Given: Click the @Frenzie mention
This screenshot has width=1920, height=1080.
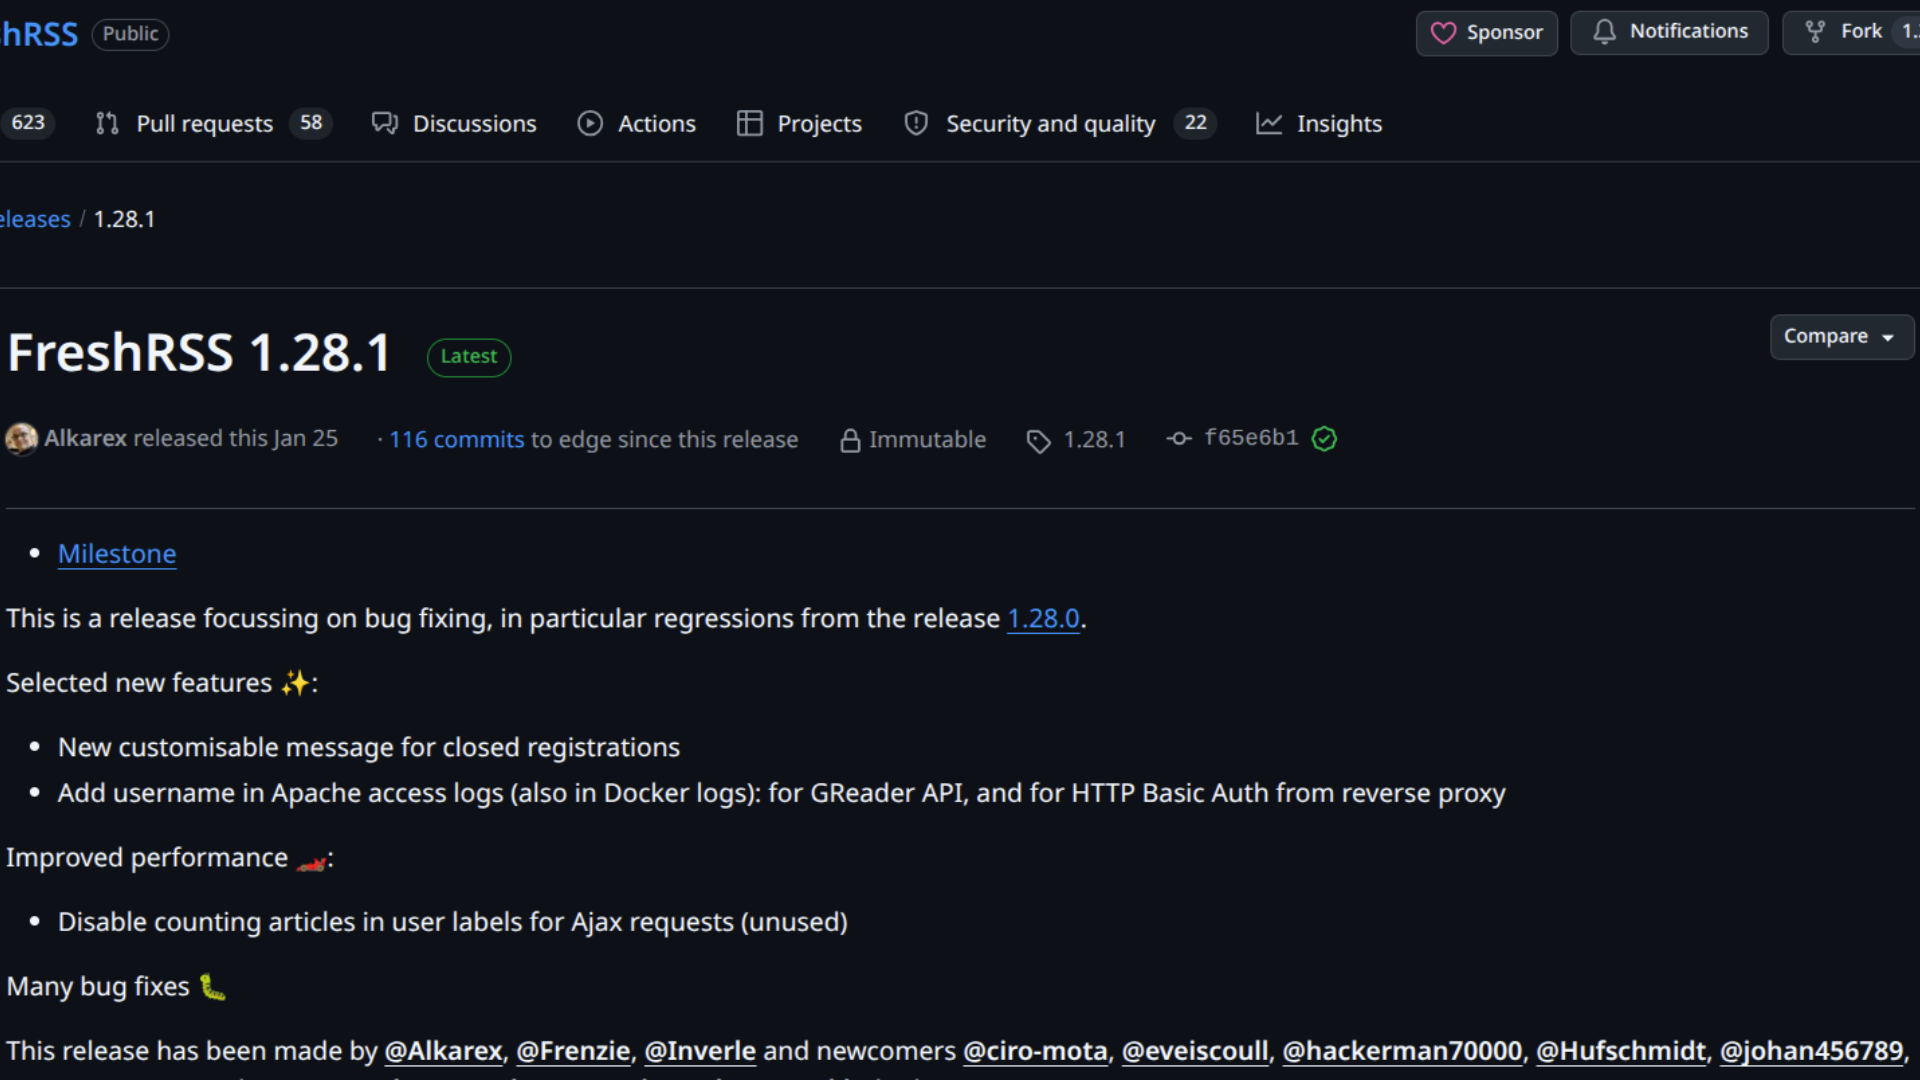Looking at the screenshot, I should 573,1051.
